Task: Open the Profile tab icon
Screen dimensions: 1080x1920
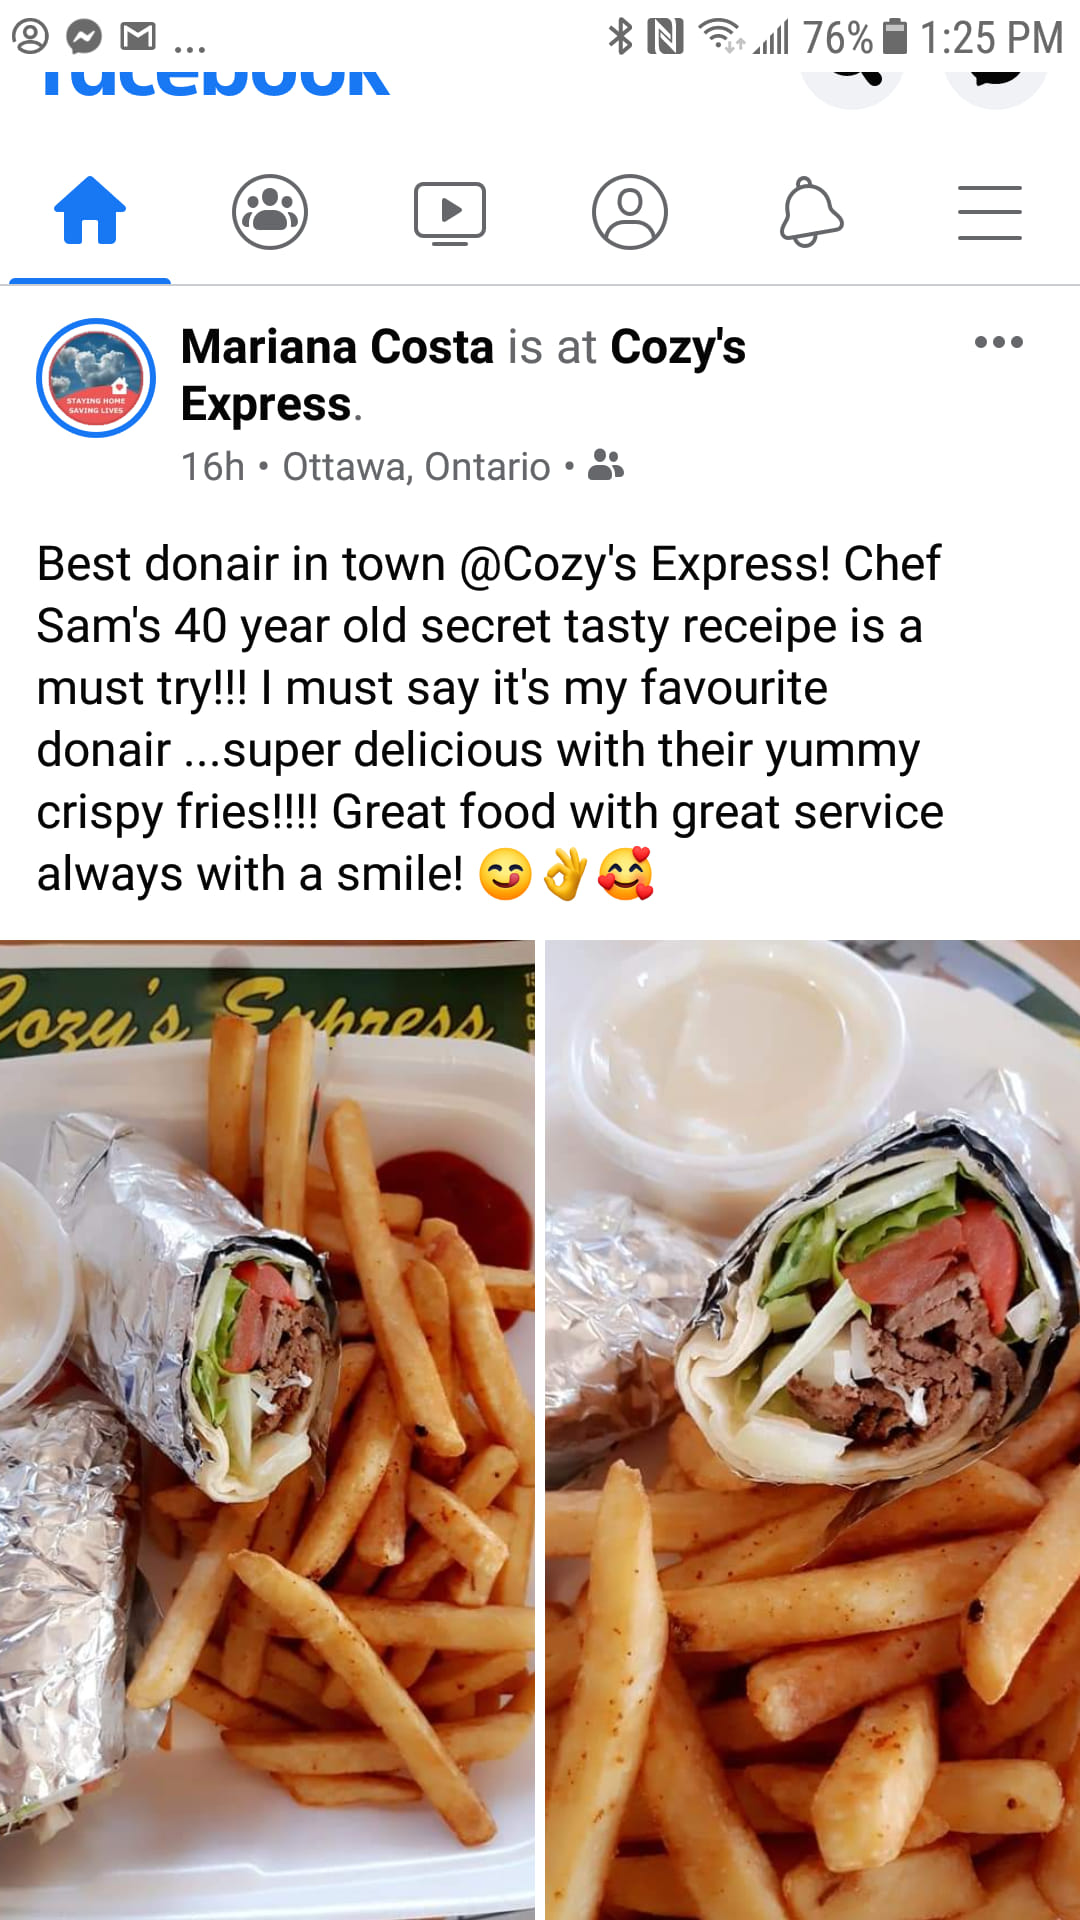Action: [x=630, y=211]
